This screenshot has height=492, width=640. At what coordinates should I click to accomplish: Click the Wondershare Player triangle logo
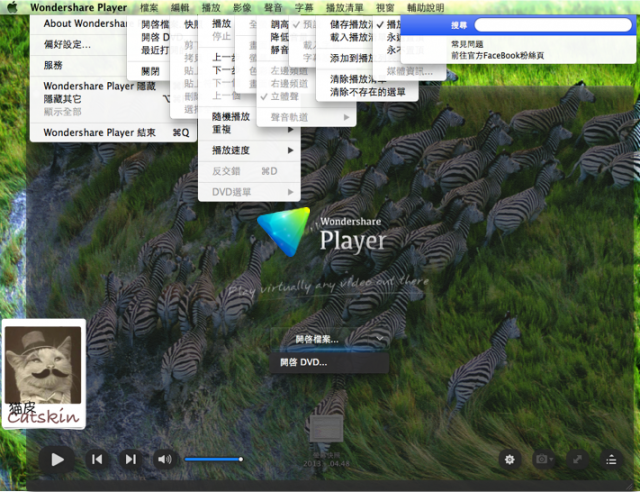click(284, 232)
